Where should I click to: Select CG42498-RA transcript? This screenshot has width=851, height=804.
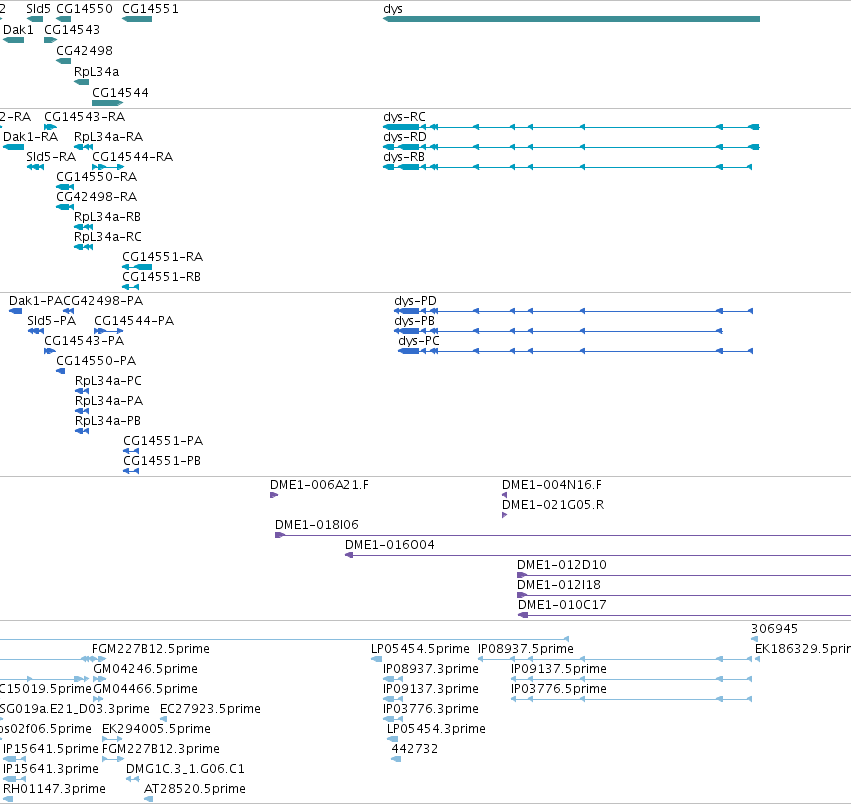coord(65,207)
